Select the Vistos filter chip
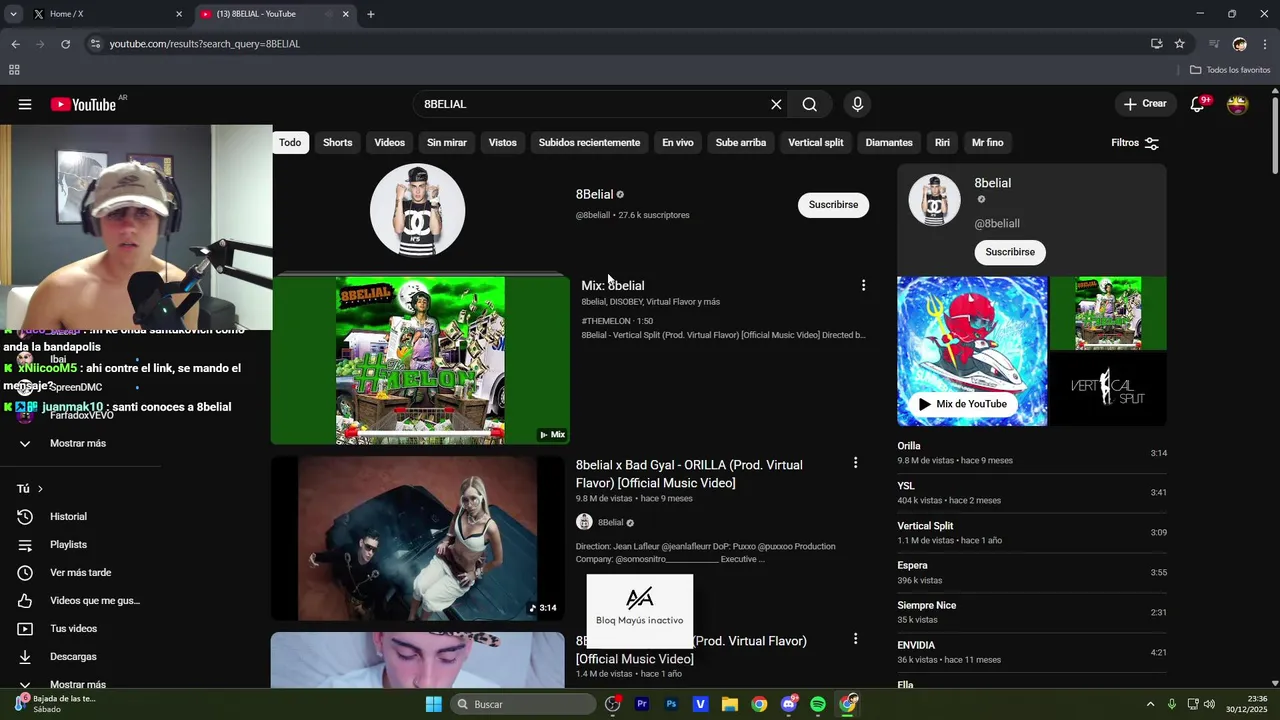This screenshot has width=1280, height=720. coord(503,143)
